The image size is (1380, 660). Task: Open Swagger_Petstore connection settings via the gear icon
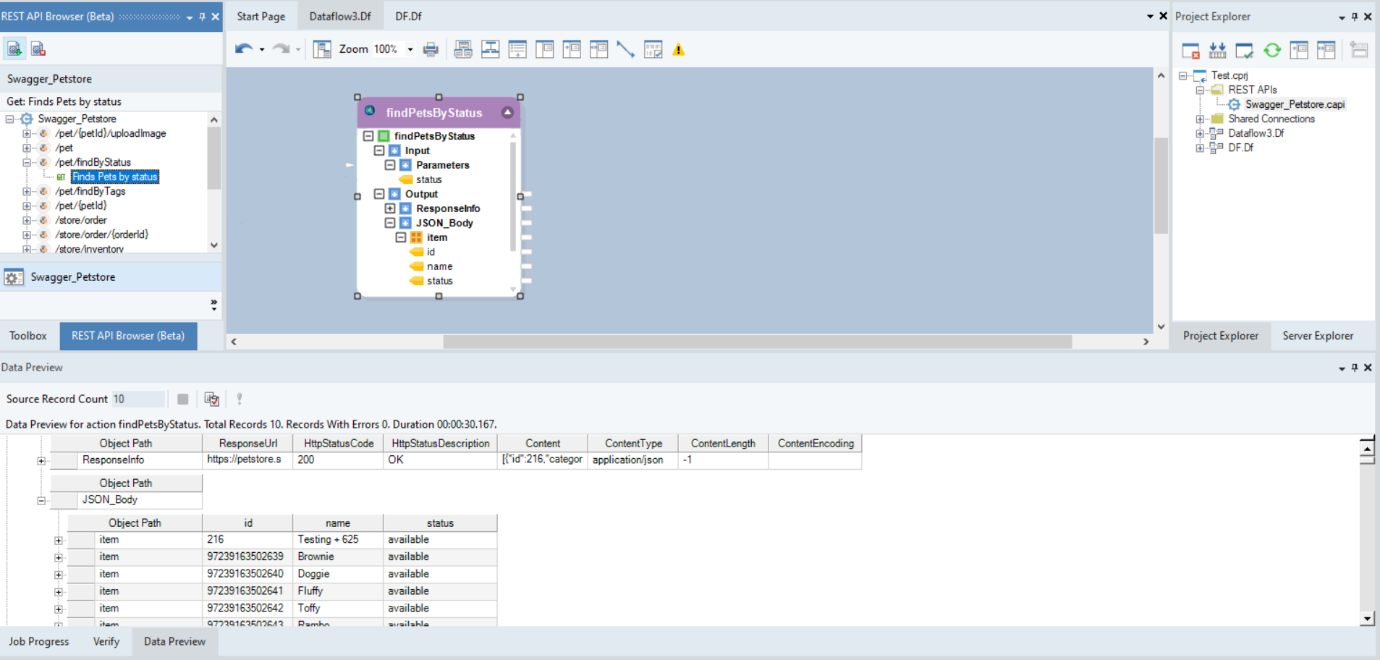tap(12, 276)
